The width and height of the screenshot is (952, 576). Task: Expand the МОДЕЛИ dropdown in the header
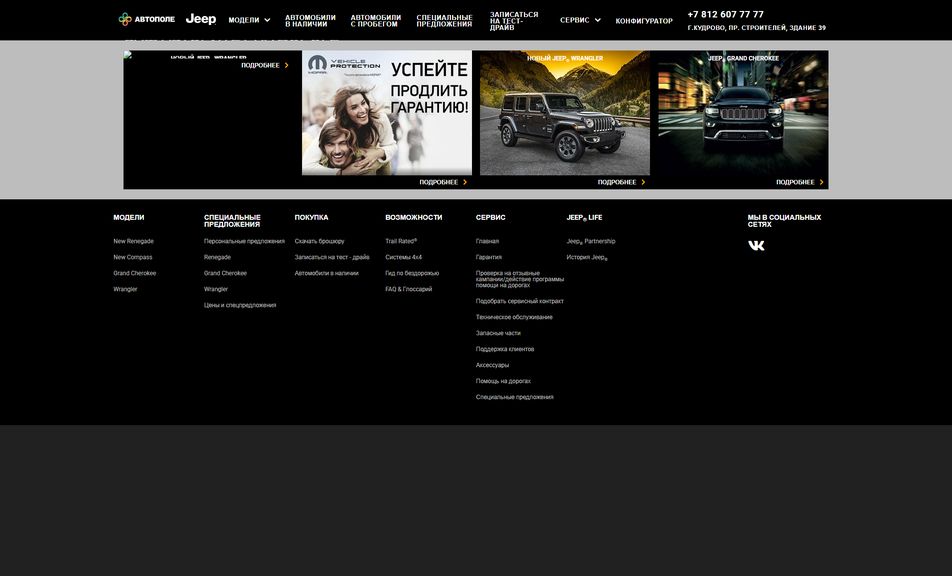250,20
